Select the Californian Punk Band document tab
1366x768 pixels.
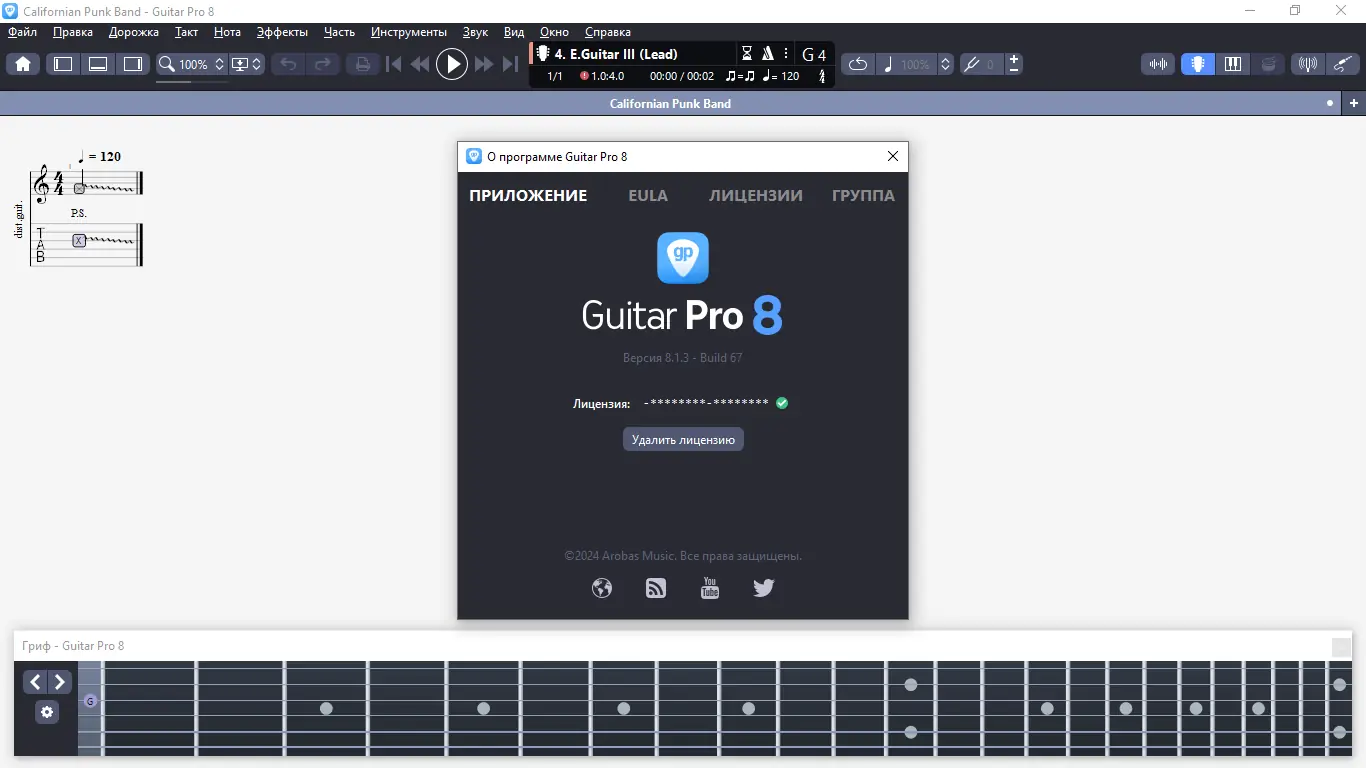(670, 103)
